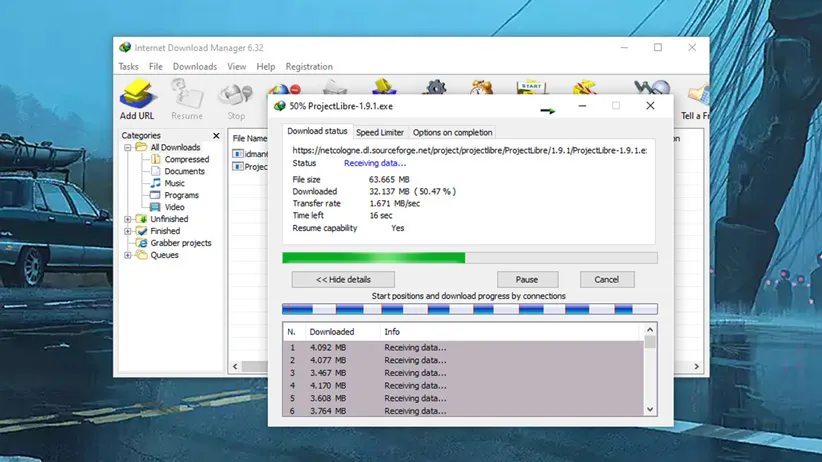Open the Downloads menu

click(x=194, y=67)
